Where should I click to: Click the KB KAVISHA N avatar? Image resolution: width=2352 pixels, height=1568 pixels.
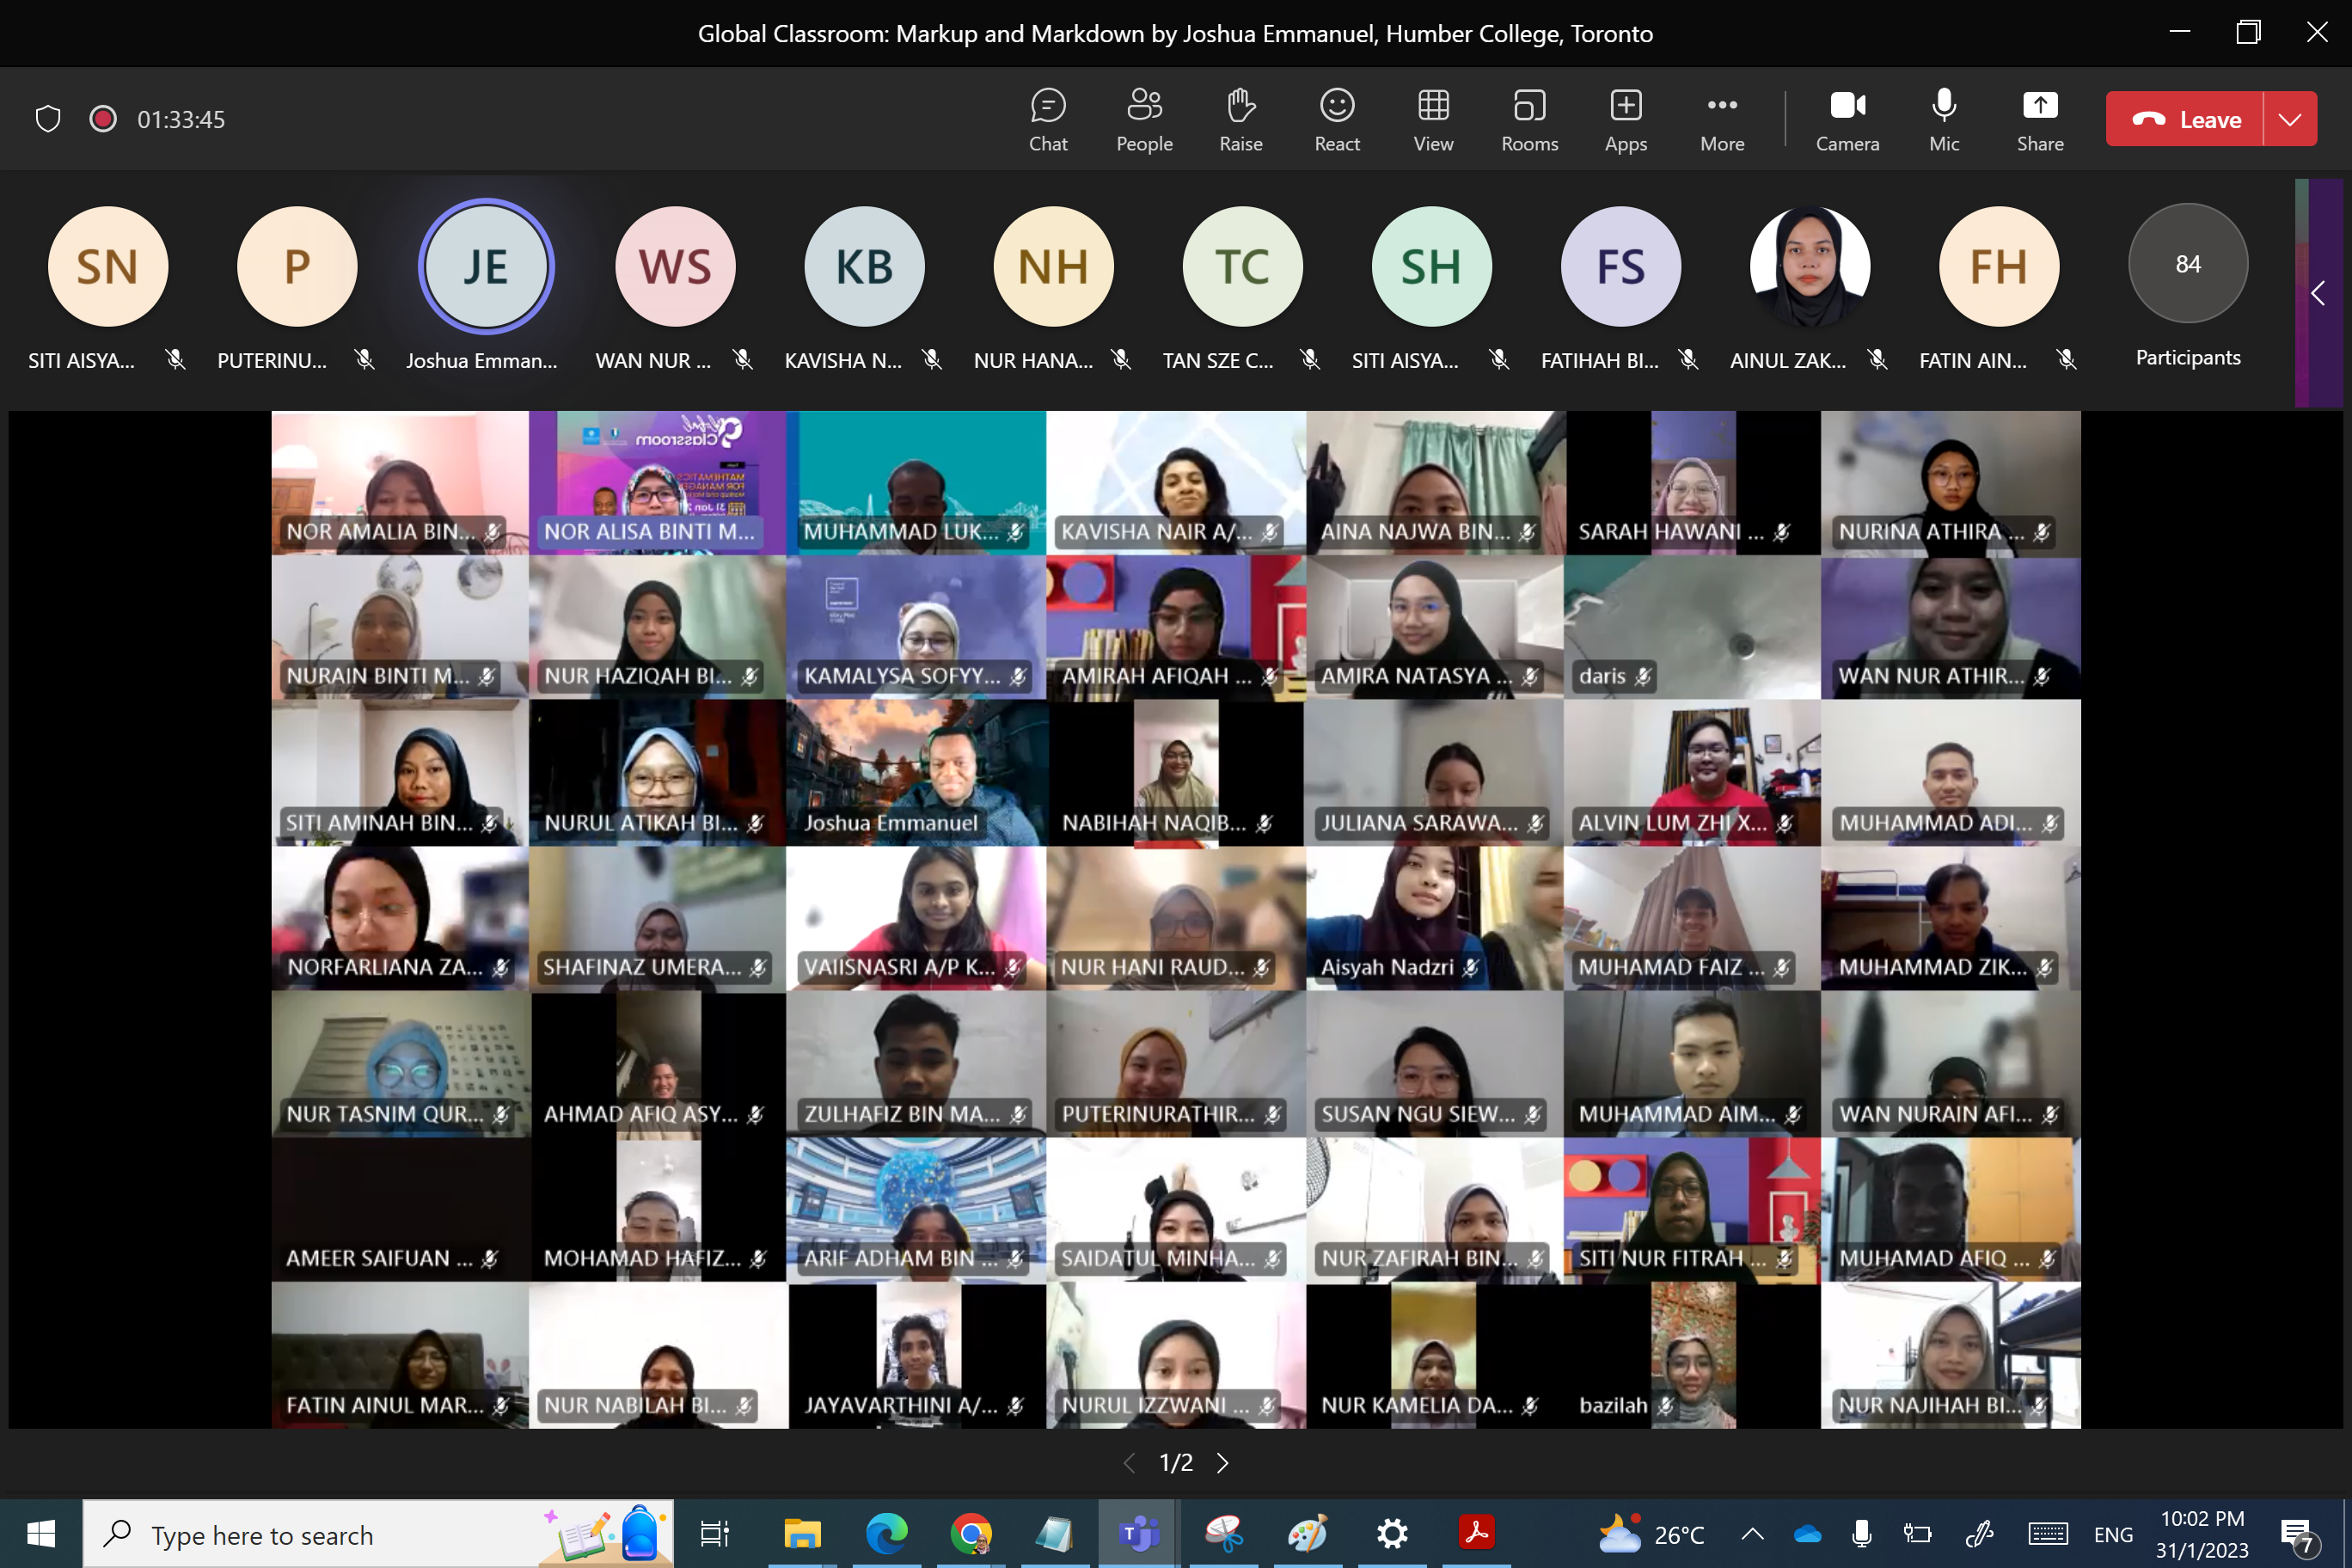pos(864,266)
